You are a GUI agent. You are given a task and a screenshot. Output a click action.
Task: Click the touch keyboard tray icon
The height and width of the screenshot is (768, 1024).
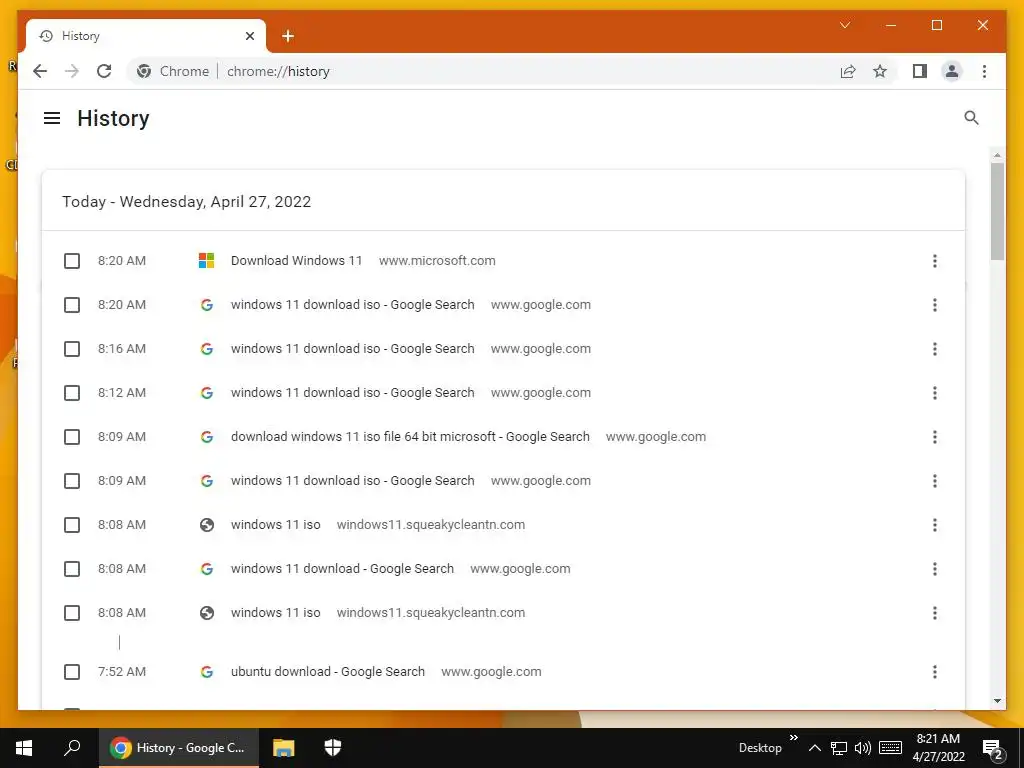click(890, 748)
